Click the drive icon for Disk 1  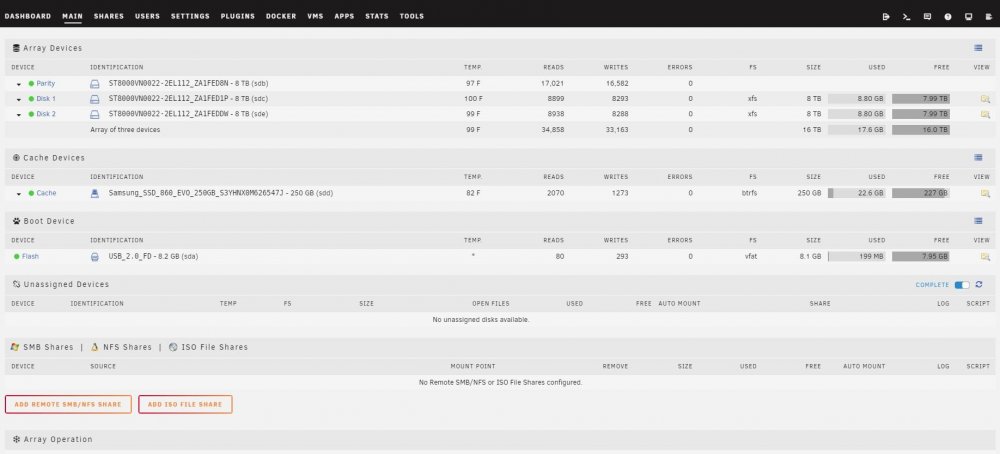tap(94, 99)
